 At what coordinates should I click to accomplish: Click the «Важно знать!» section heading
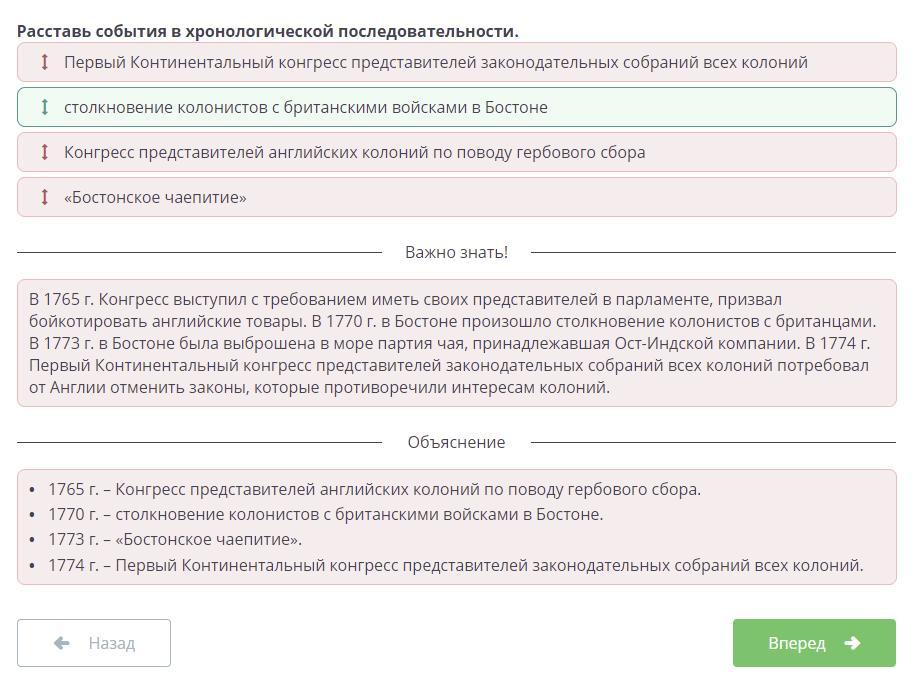(x=456, y=252)
